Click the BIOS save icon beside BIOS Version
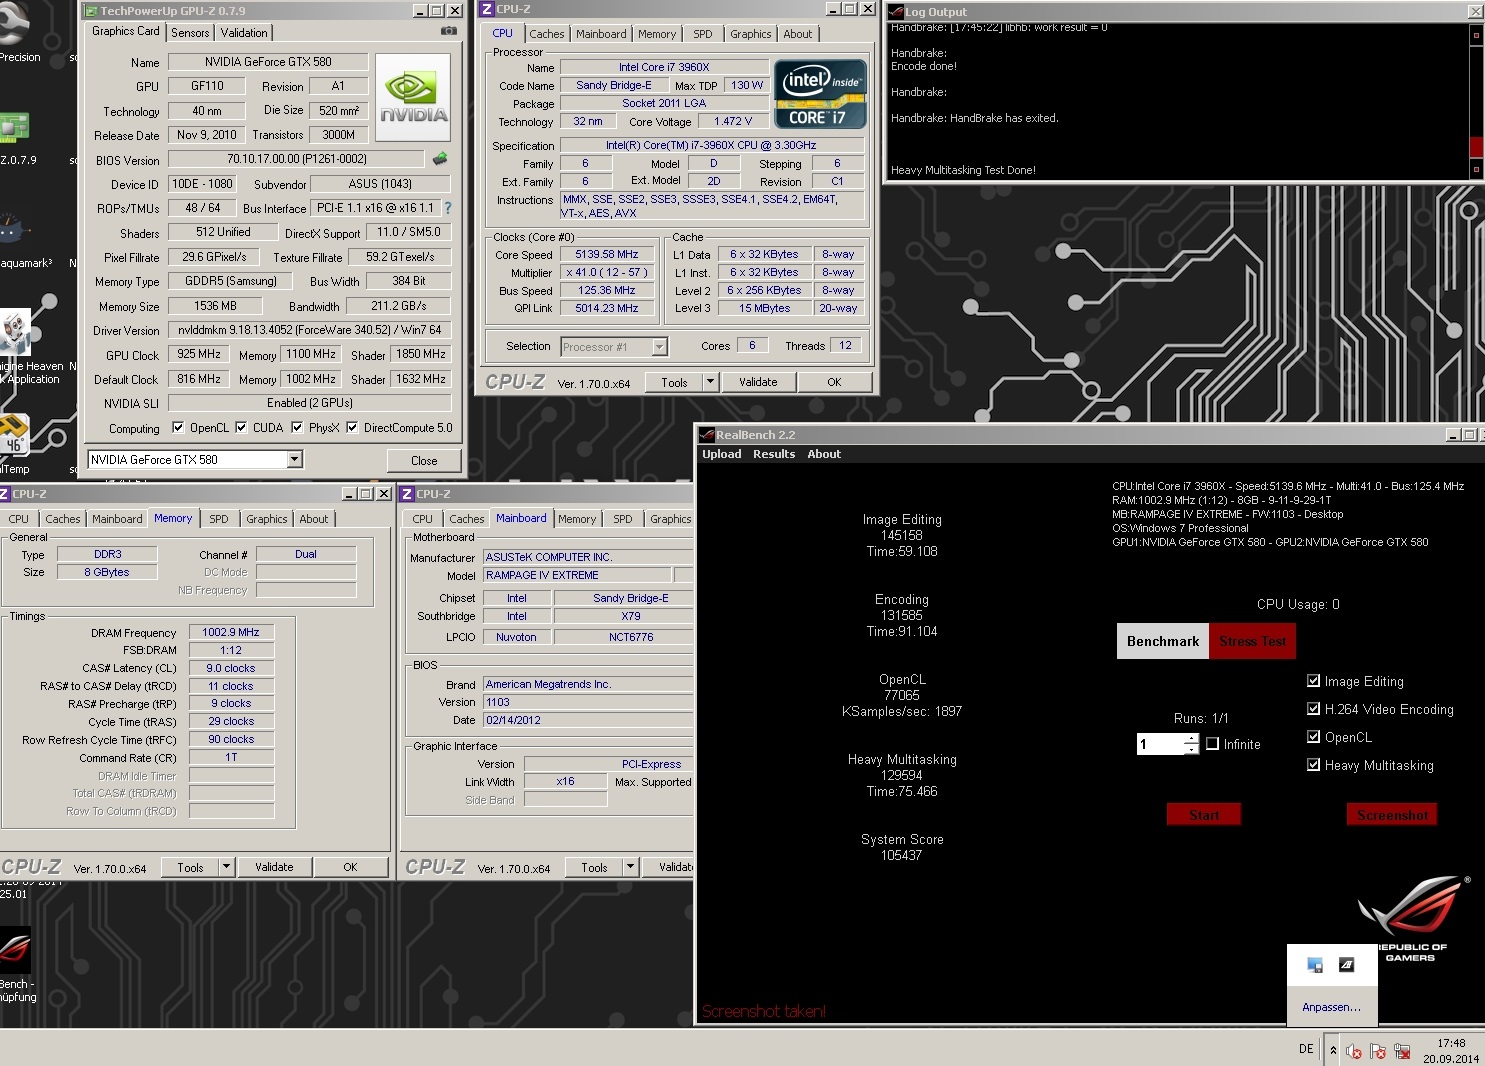 click(x=439, y=158)
